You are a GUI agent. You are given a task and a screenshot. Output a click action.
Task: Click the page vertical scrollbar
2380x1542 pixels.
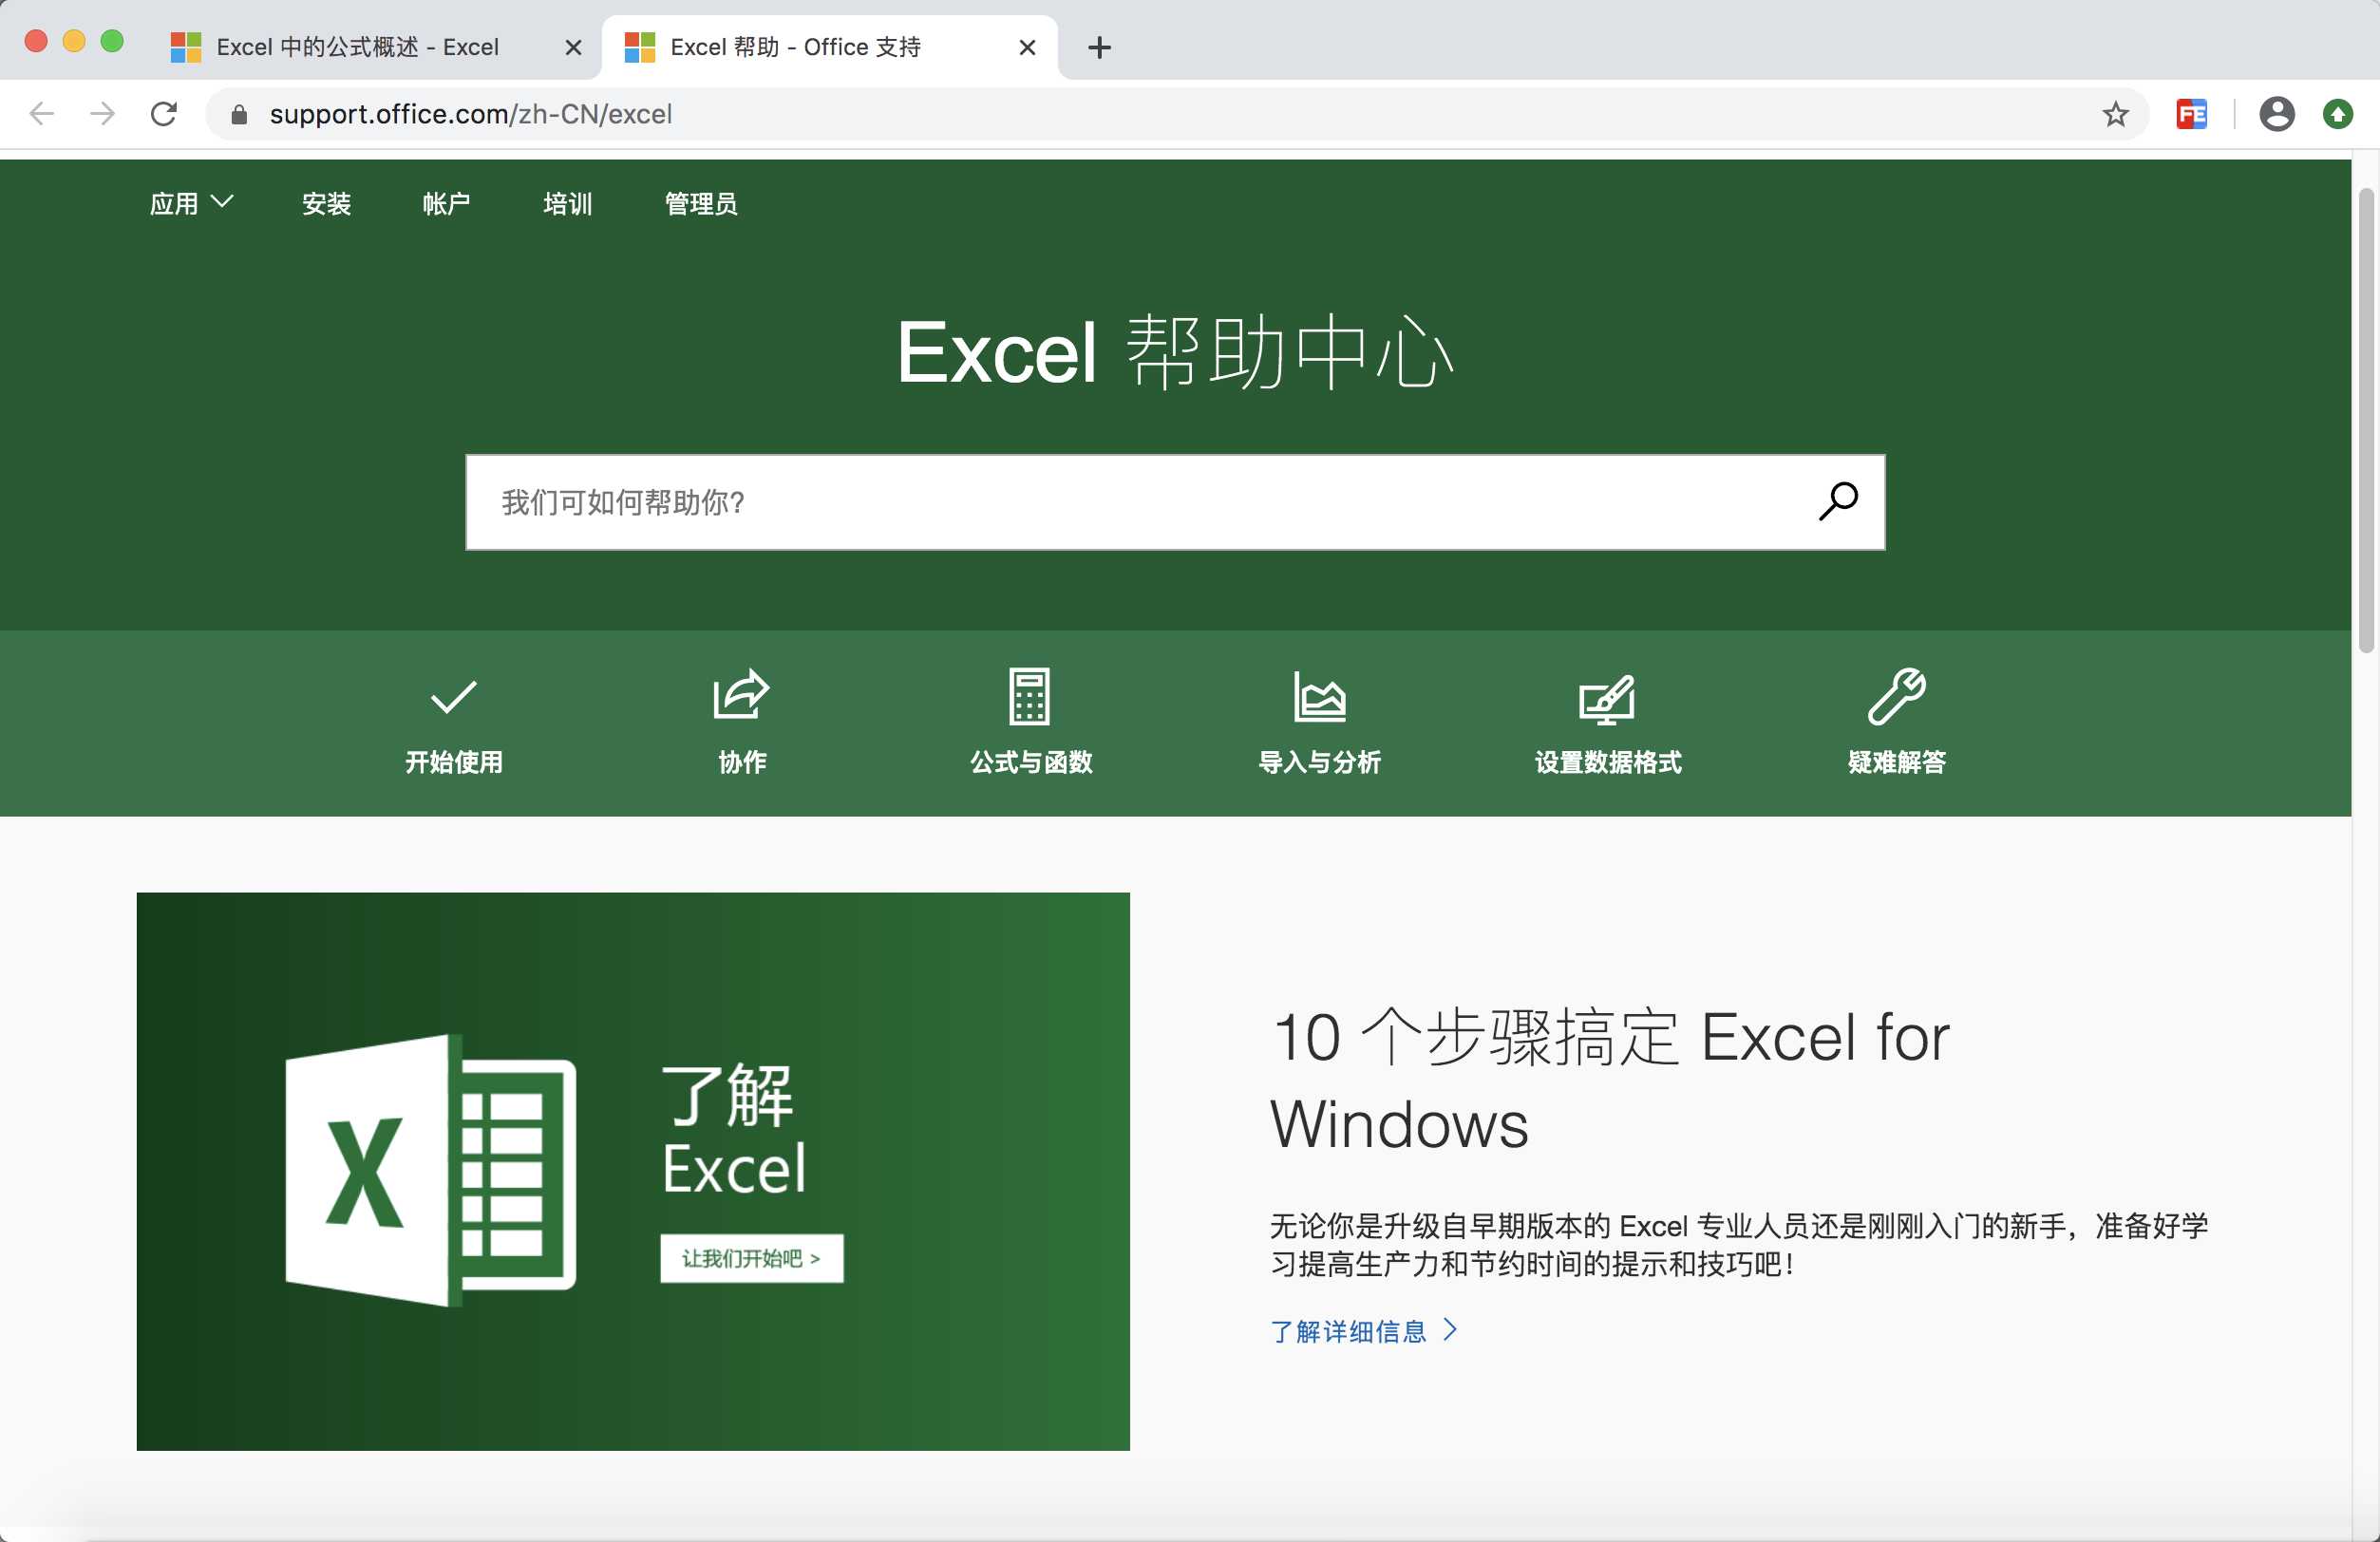pos(2365,420)
